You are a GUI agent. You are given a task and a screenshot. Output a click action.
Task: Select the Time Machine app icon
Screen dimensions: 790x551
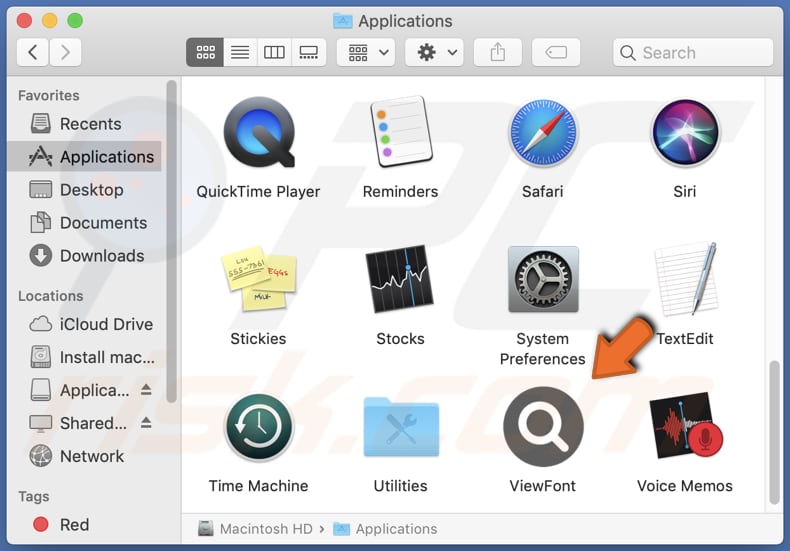tap(258, 427)
